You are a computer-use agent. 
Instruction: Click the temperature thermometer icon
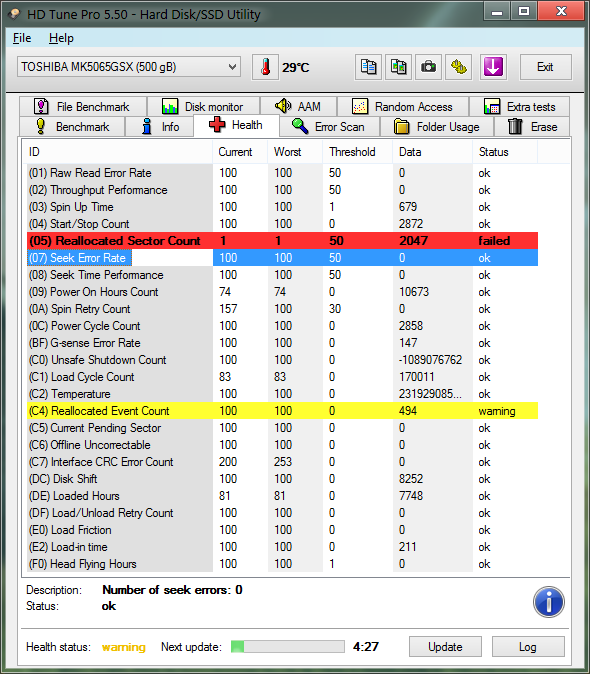click(265, 67)
